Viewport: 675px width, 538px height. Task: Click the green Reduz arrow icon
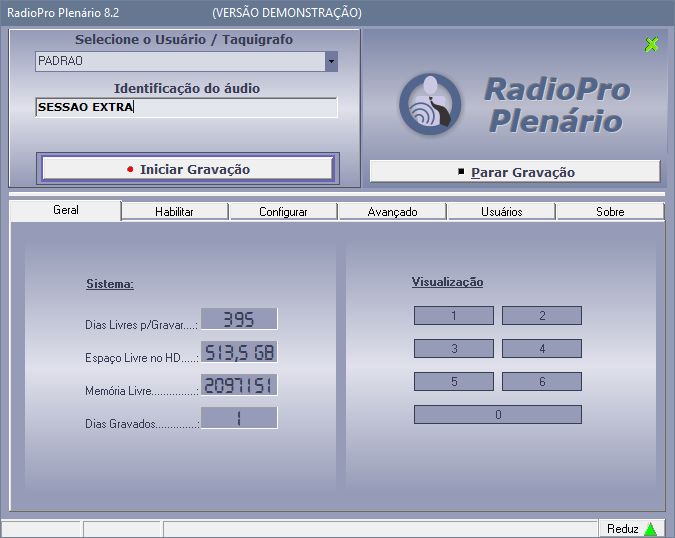pyautogui.click(x=650, y=529)
